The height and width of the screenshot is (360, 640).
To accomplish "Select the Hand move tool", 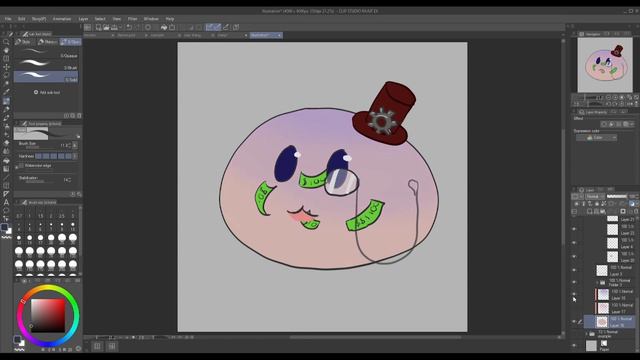I will tap(6, 50).
